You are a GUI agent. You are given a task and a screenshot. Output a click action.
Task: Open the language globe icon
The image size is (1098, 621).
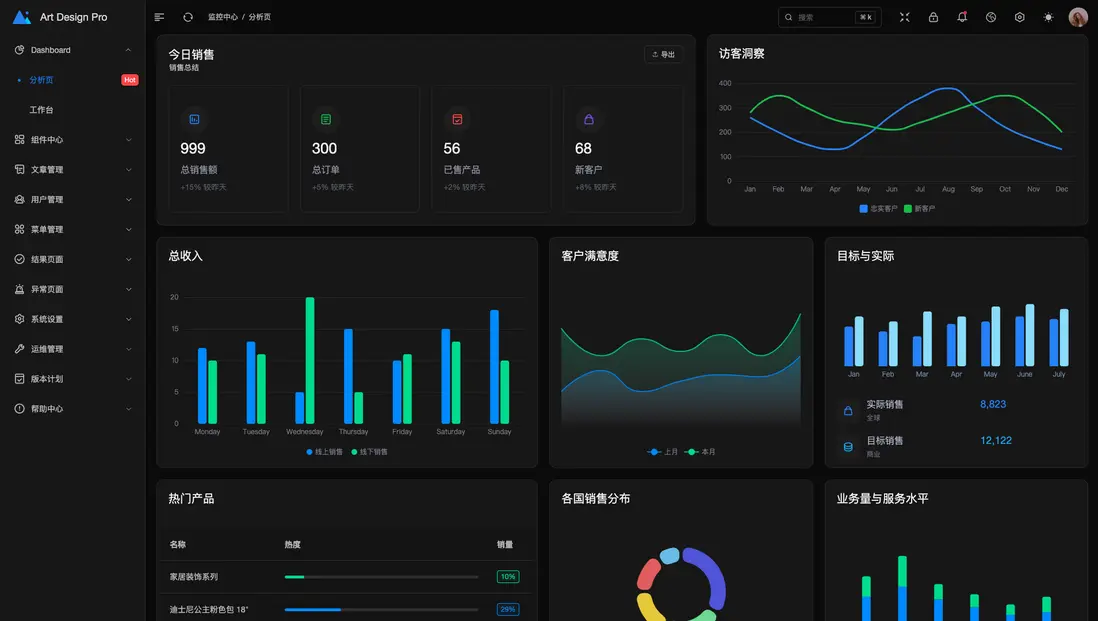point(991,17)
